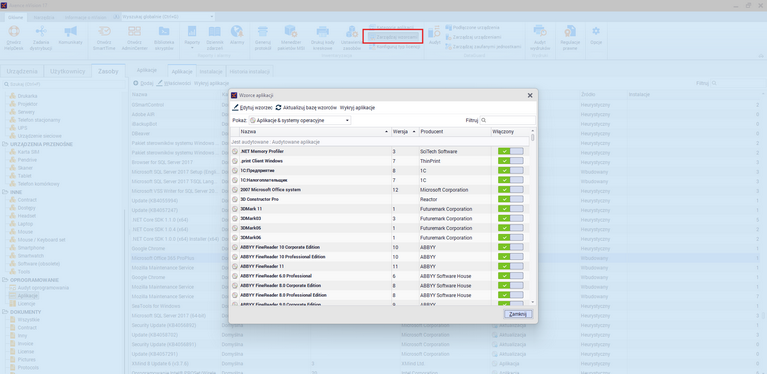Click the Zadania dystrybucji ribbon icon
Image resolution: width=767 pixels, height=374 pixels.
pos(41,32)
